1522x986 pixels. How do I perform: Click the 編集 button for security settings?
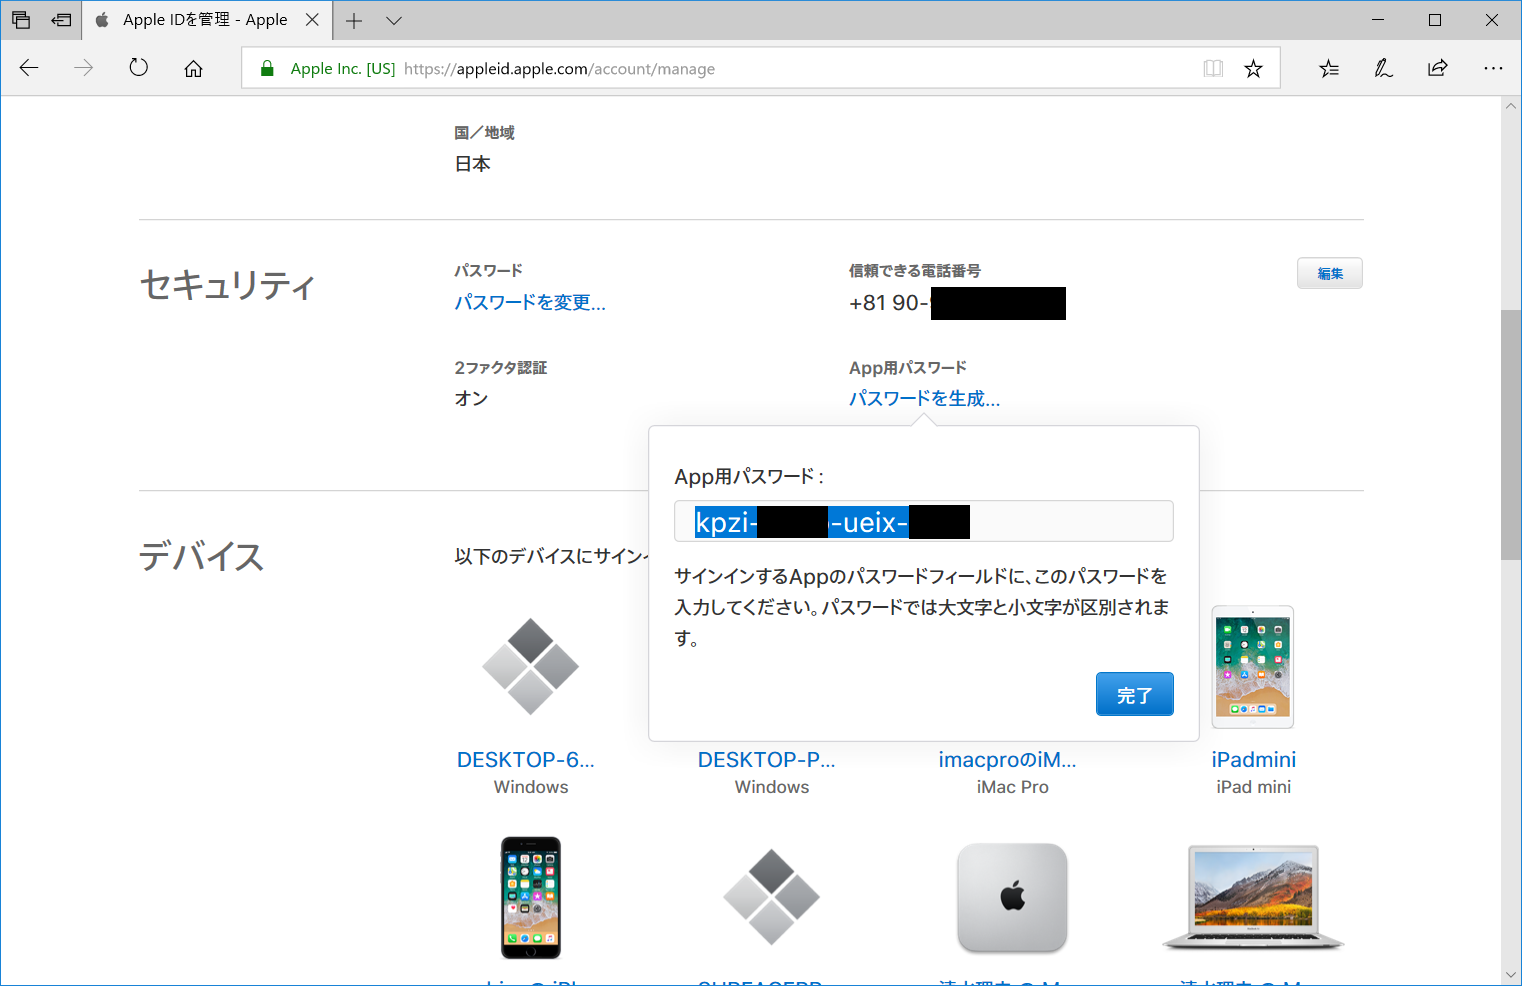point(1329,273)
